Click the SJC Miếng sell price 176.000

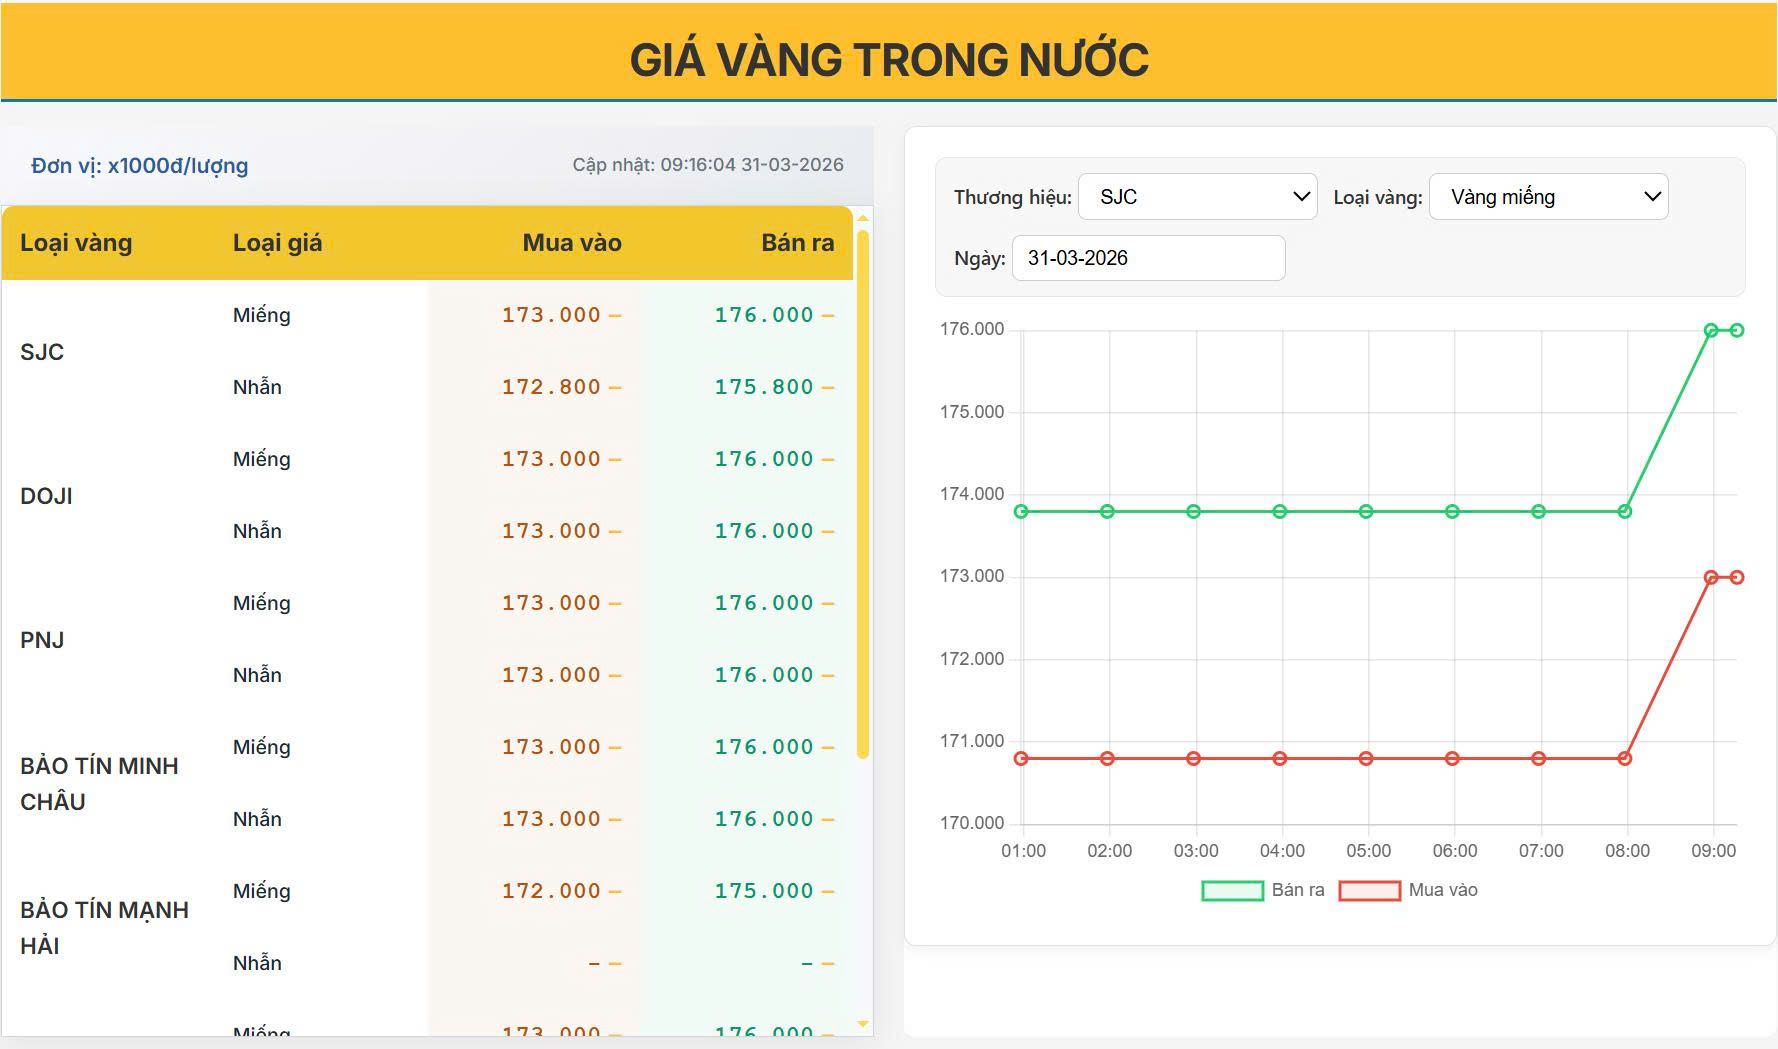click(764, 315)
